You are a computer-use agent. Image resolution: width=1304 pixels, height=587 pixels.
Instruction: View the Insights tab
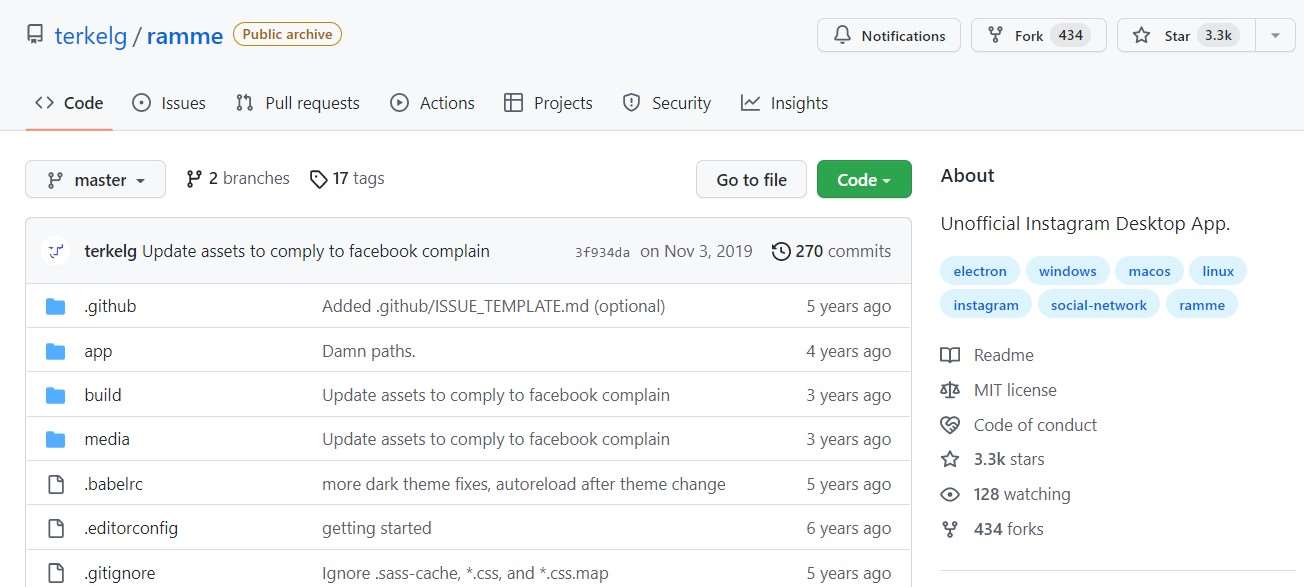pos(784,103)
